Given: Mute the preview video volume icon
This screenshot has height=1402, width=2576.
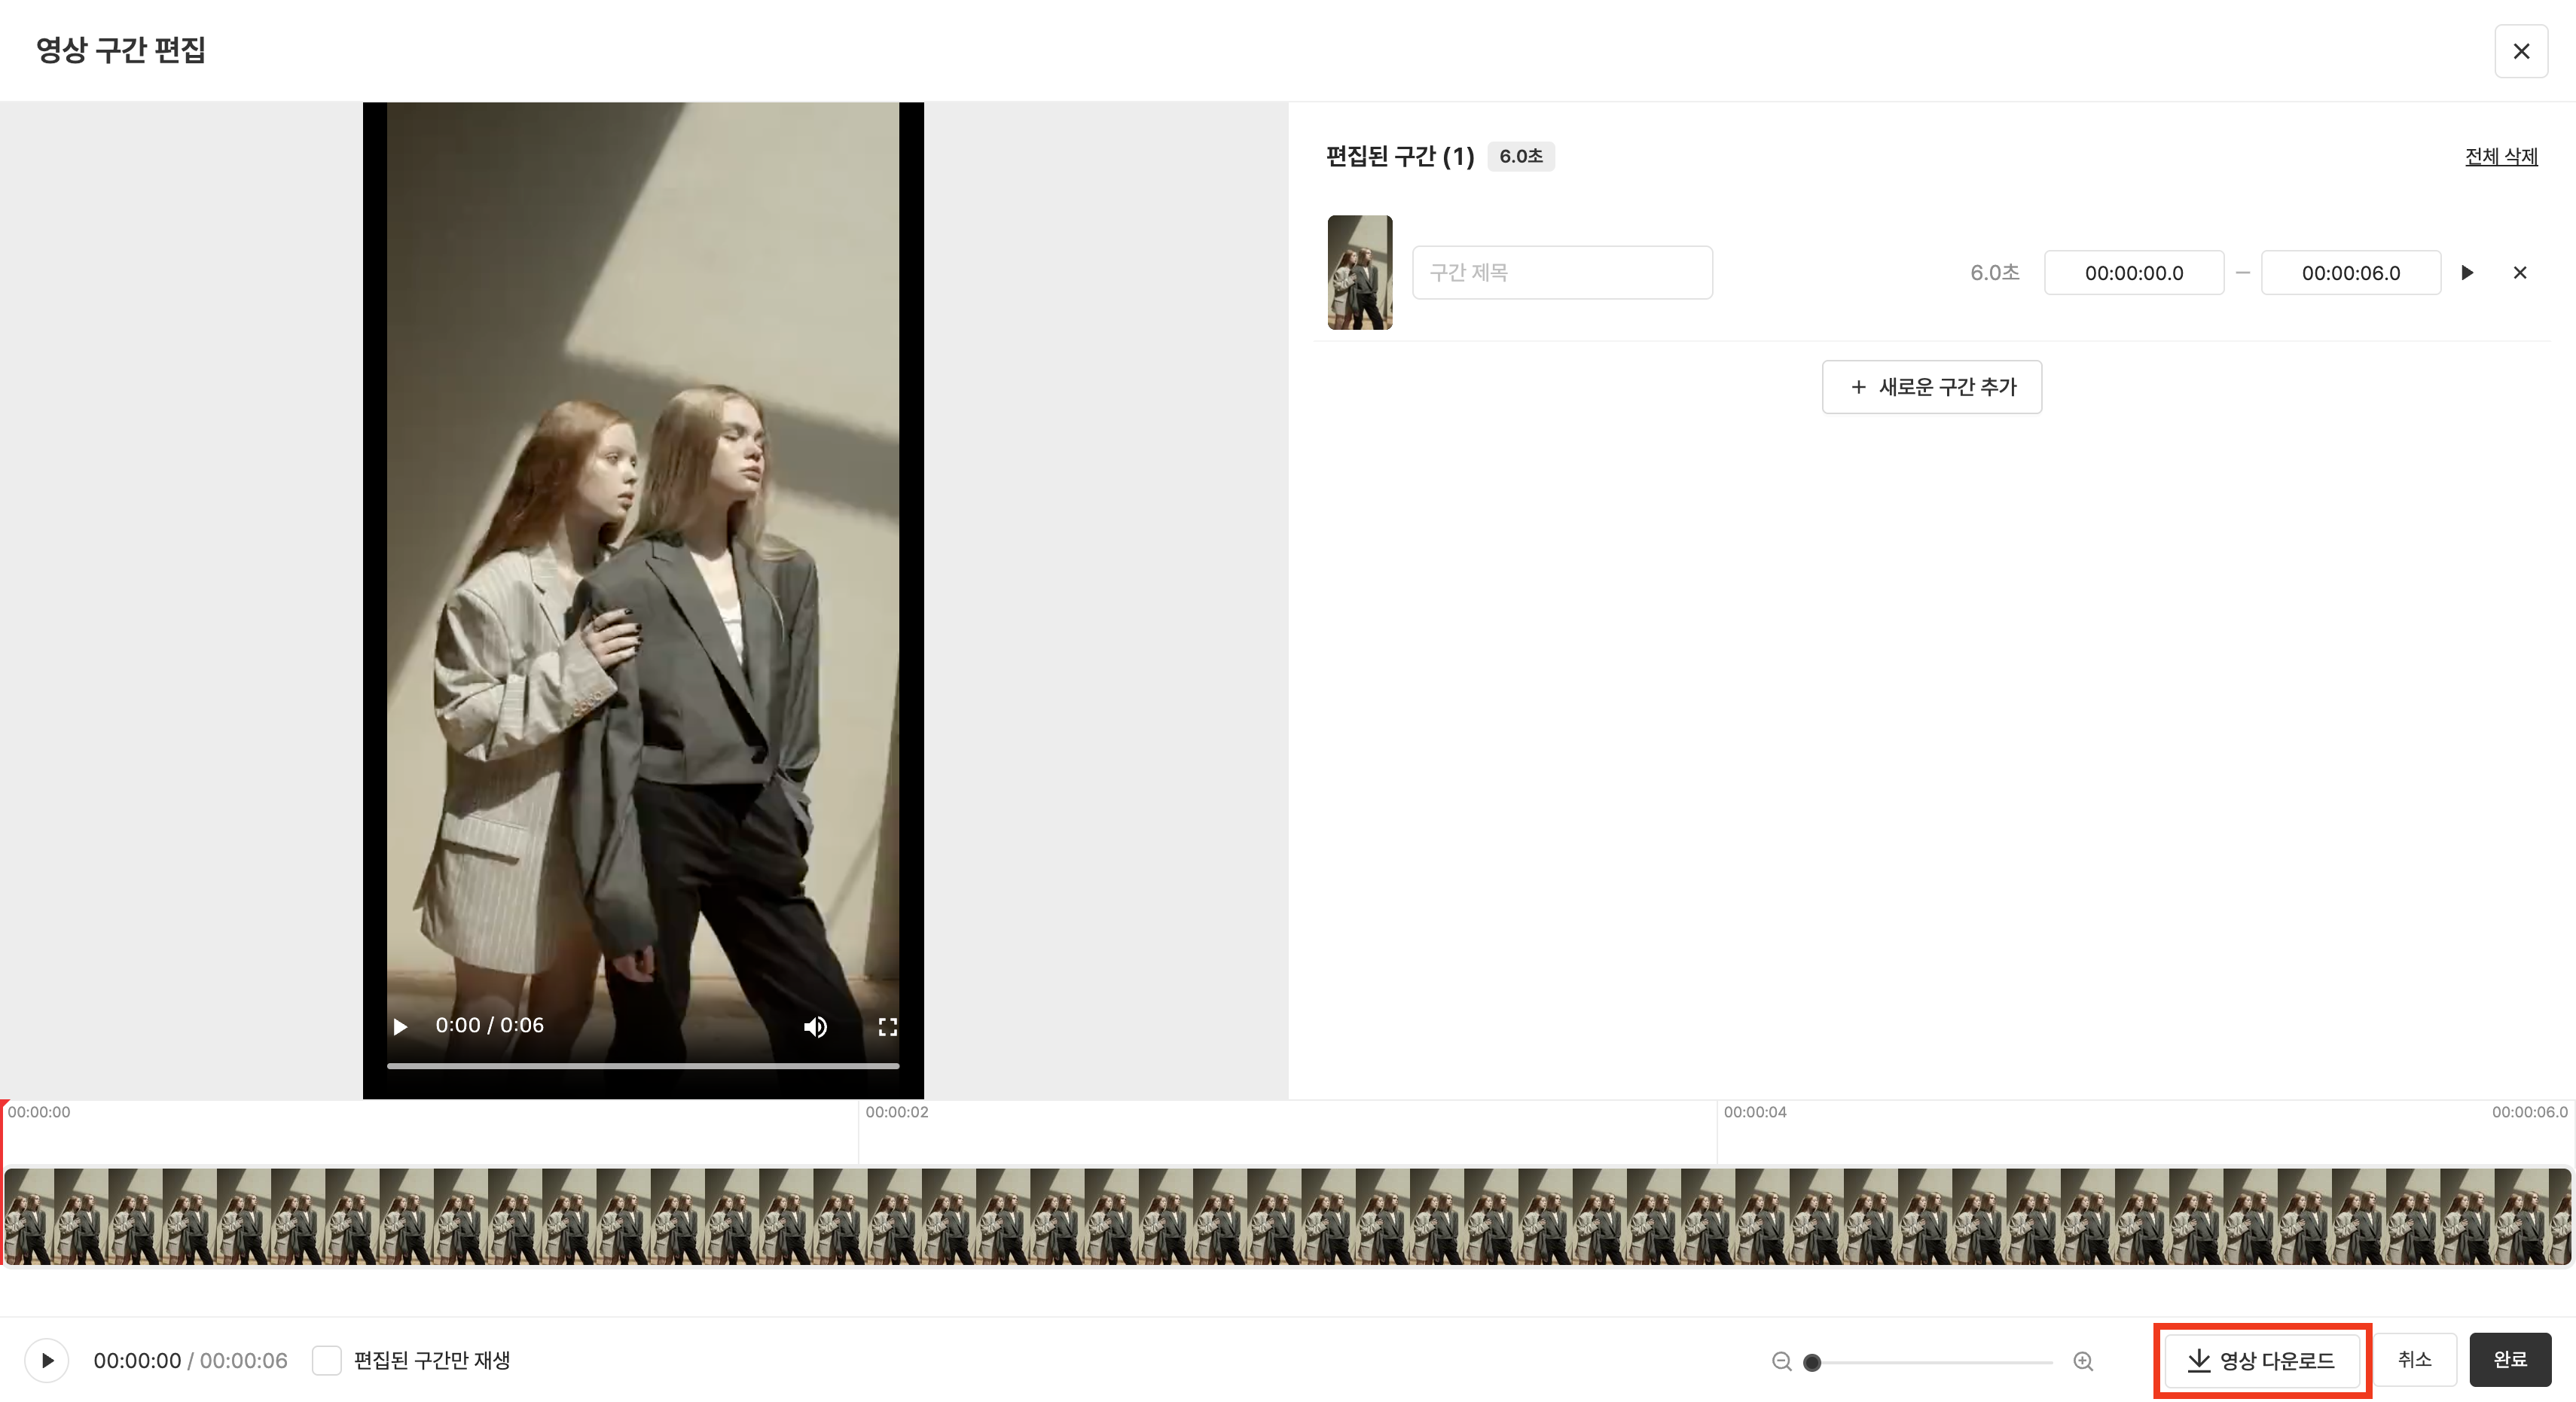Looking at the screenshot, I should pyautogui.click(x=815, y=1027).
